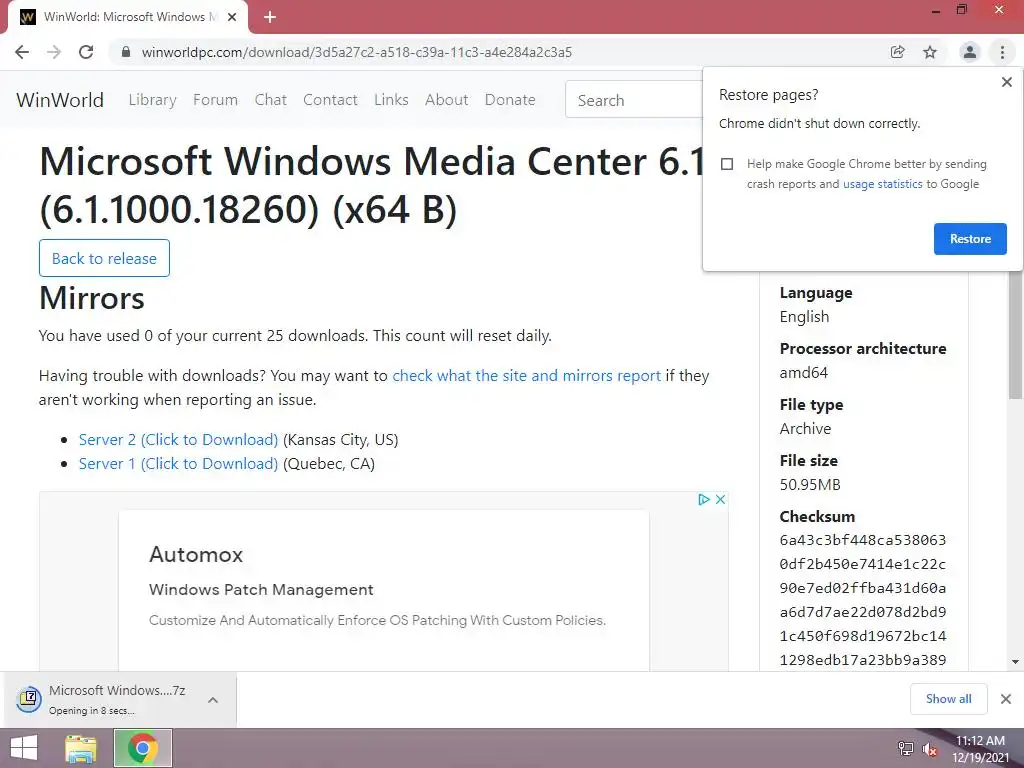Click the Windows Patch Management ad text
This screenshot has width=1024, height=768.
point(261,590)
